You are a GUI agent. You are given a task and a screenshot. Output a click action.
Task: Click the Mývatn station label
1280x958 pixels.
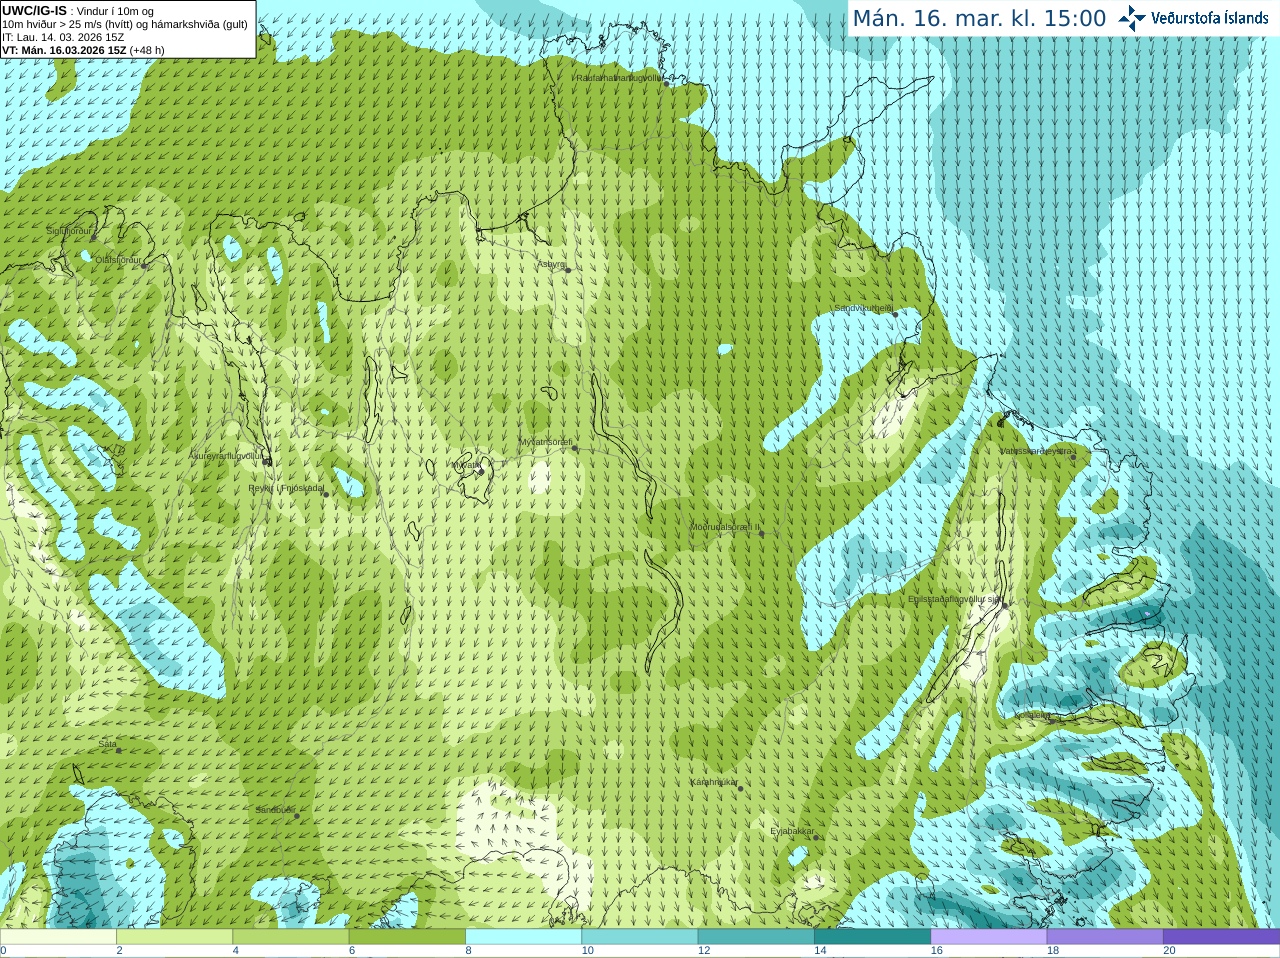point(465,465)
